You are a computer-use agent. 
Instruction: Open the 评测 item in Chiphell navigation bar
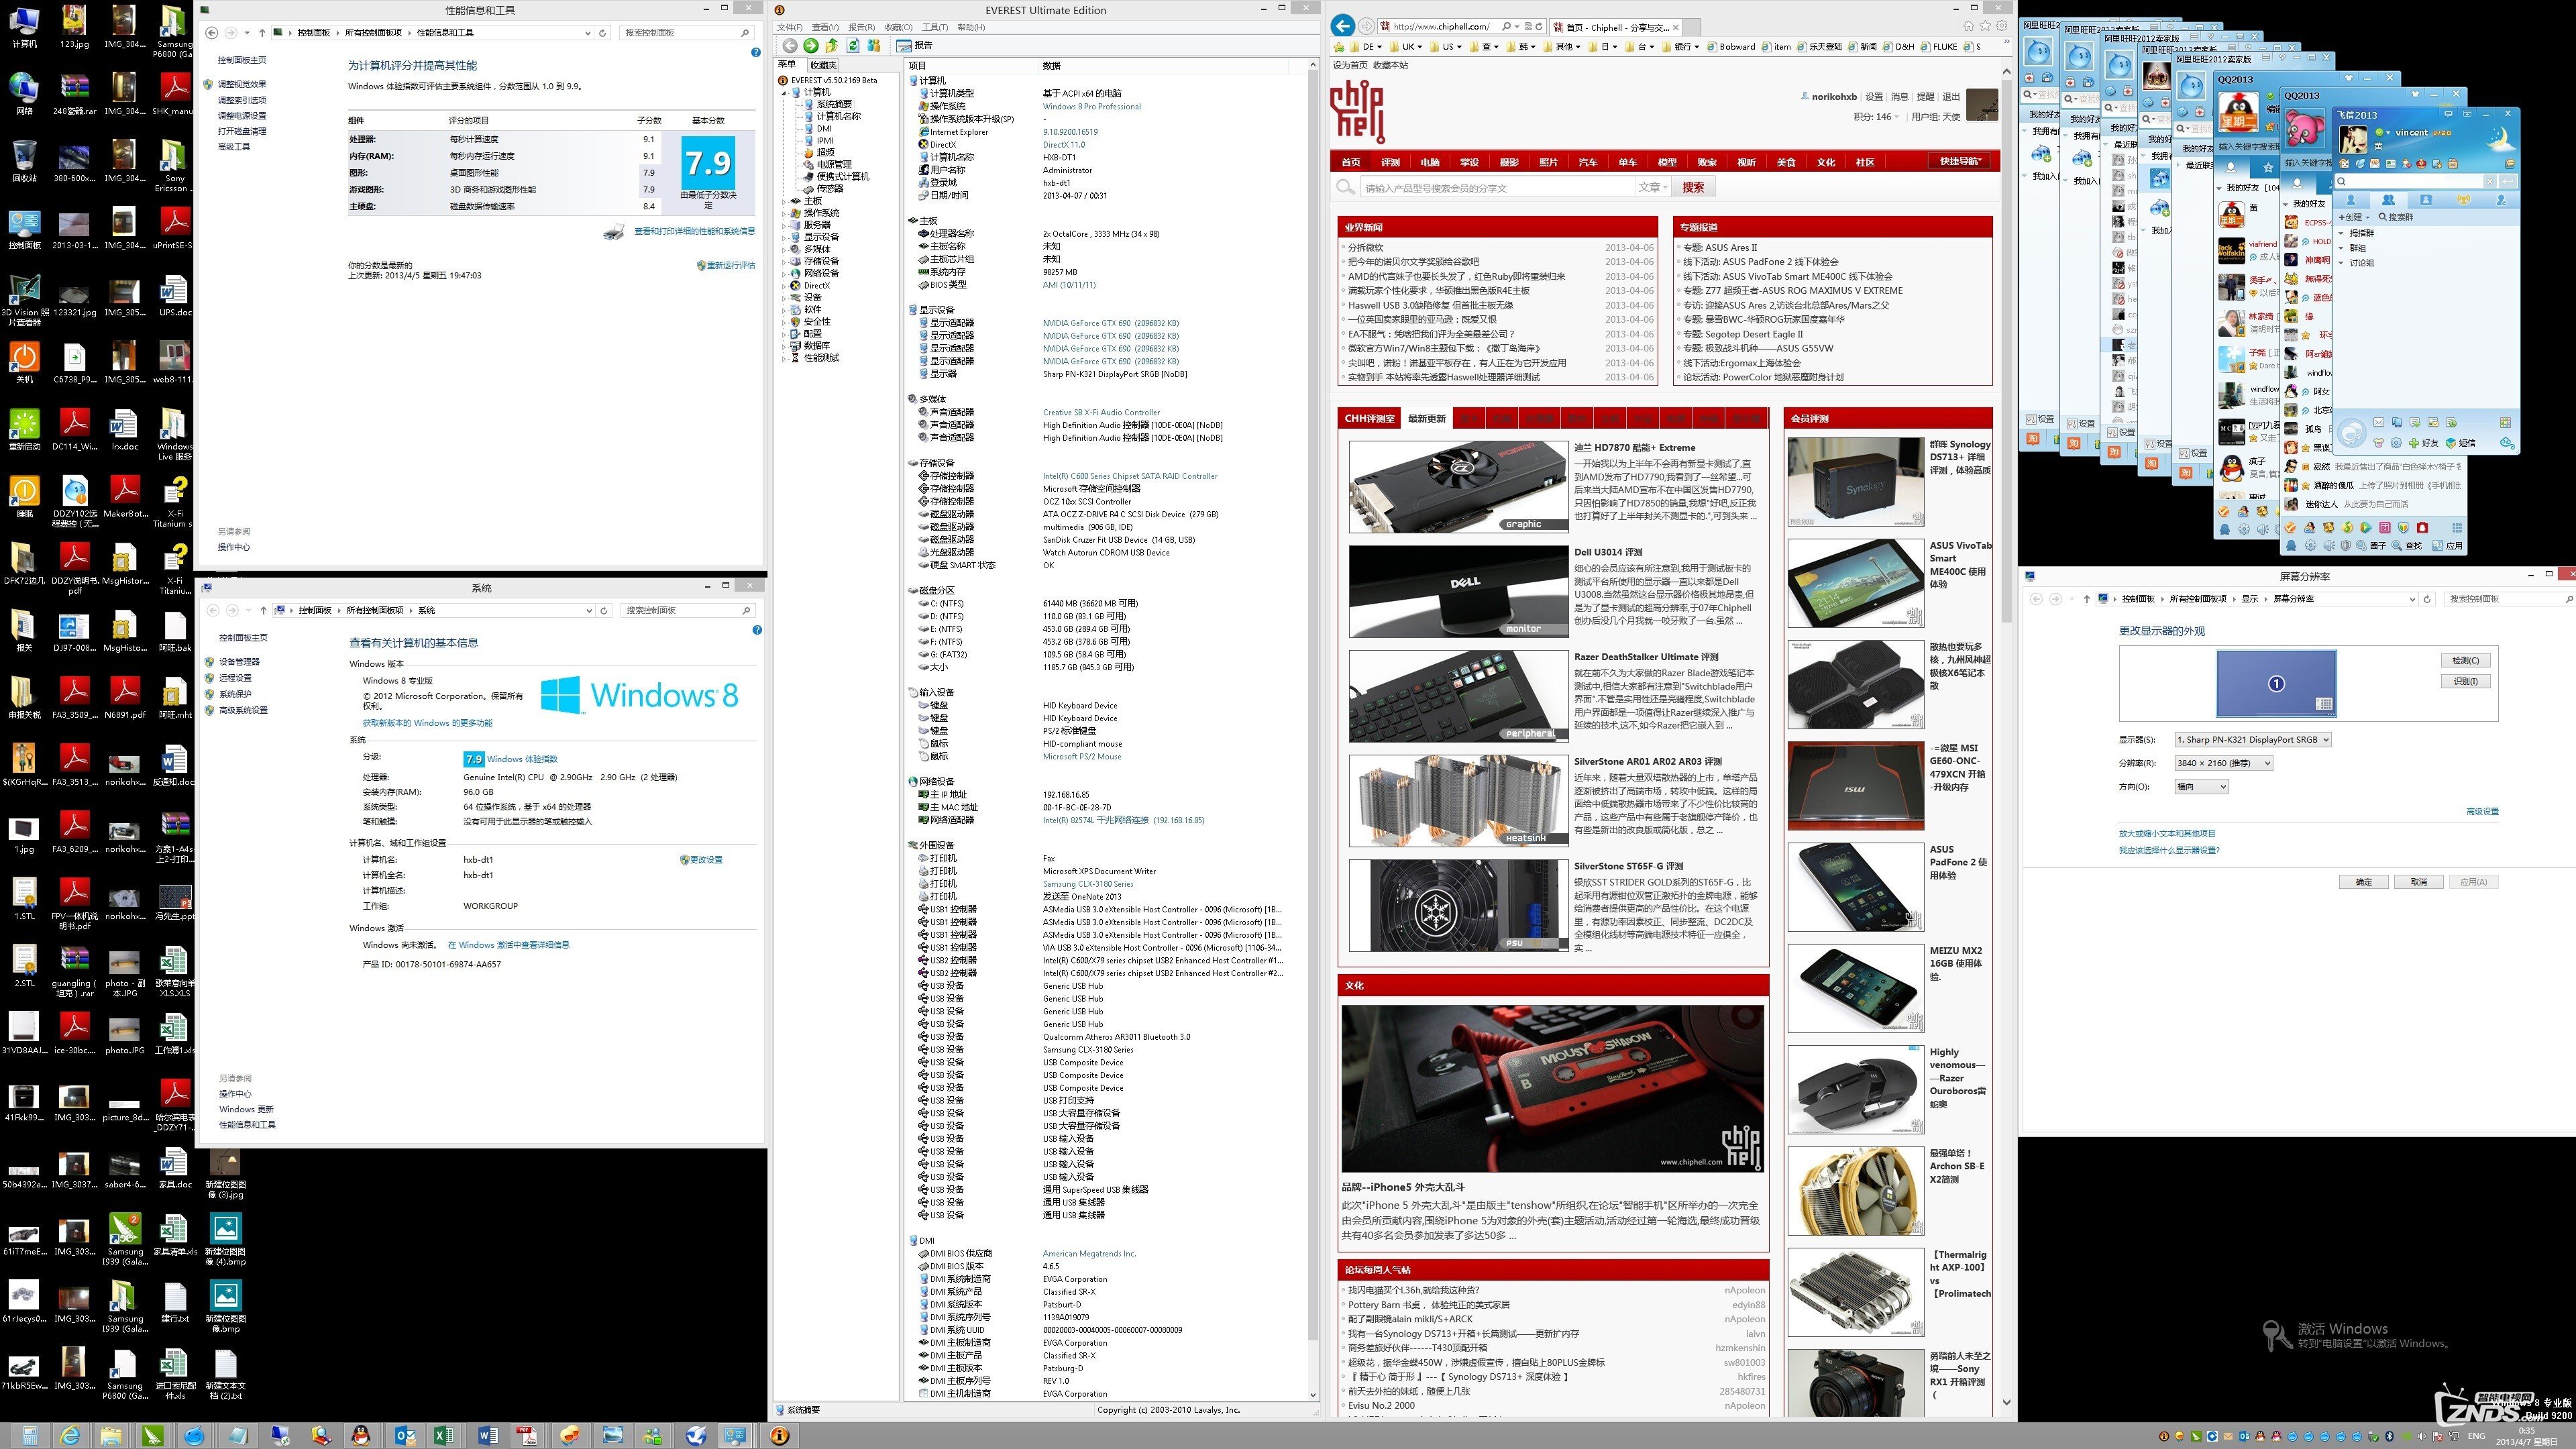point(1390,162)
